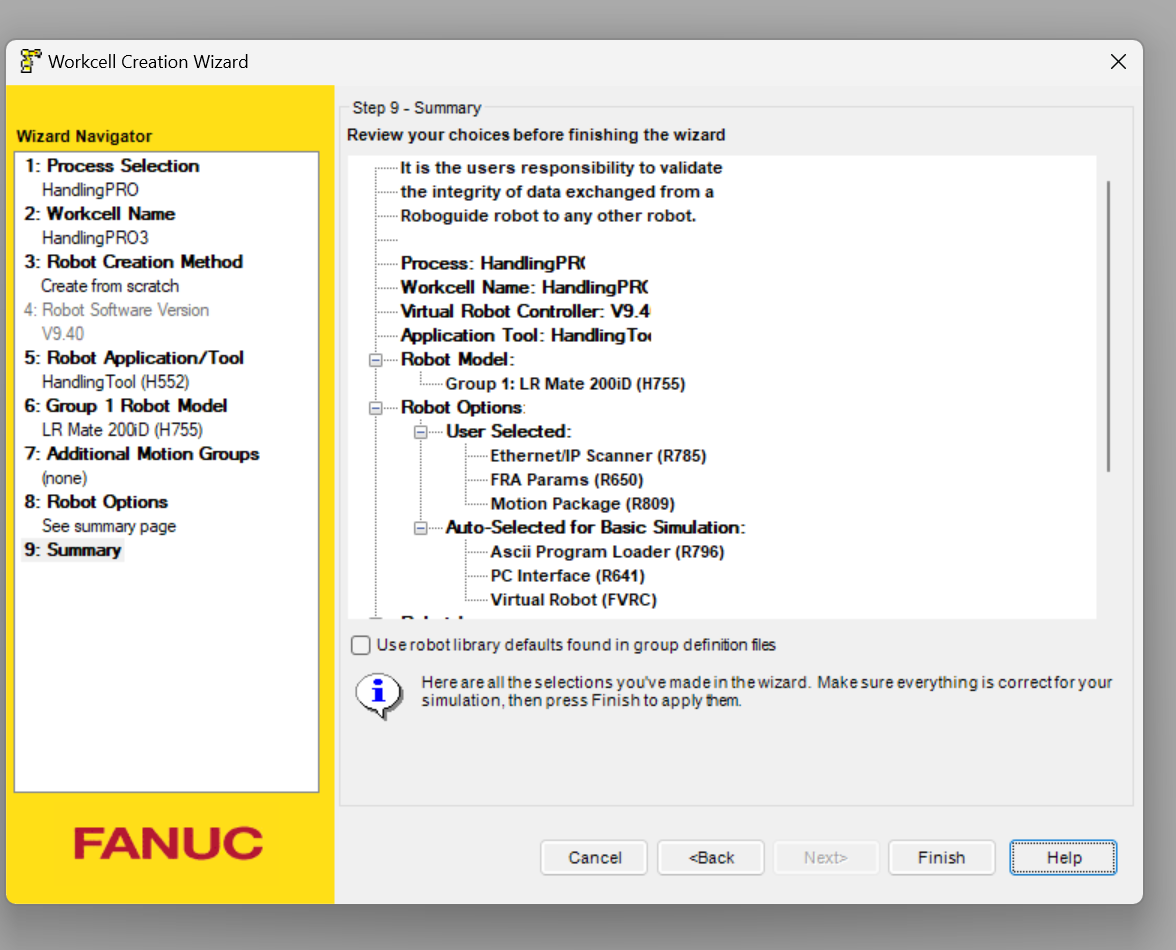Image resolution: width=1176 pixels, height=950 pixels.
Task: Go to step 8: Robot Options
Action: (96, 502)
